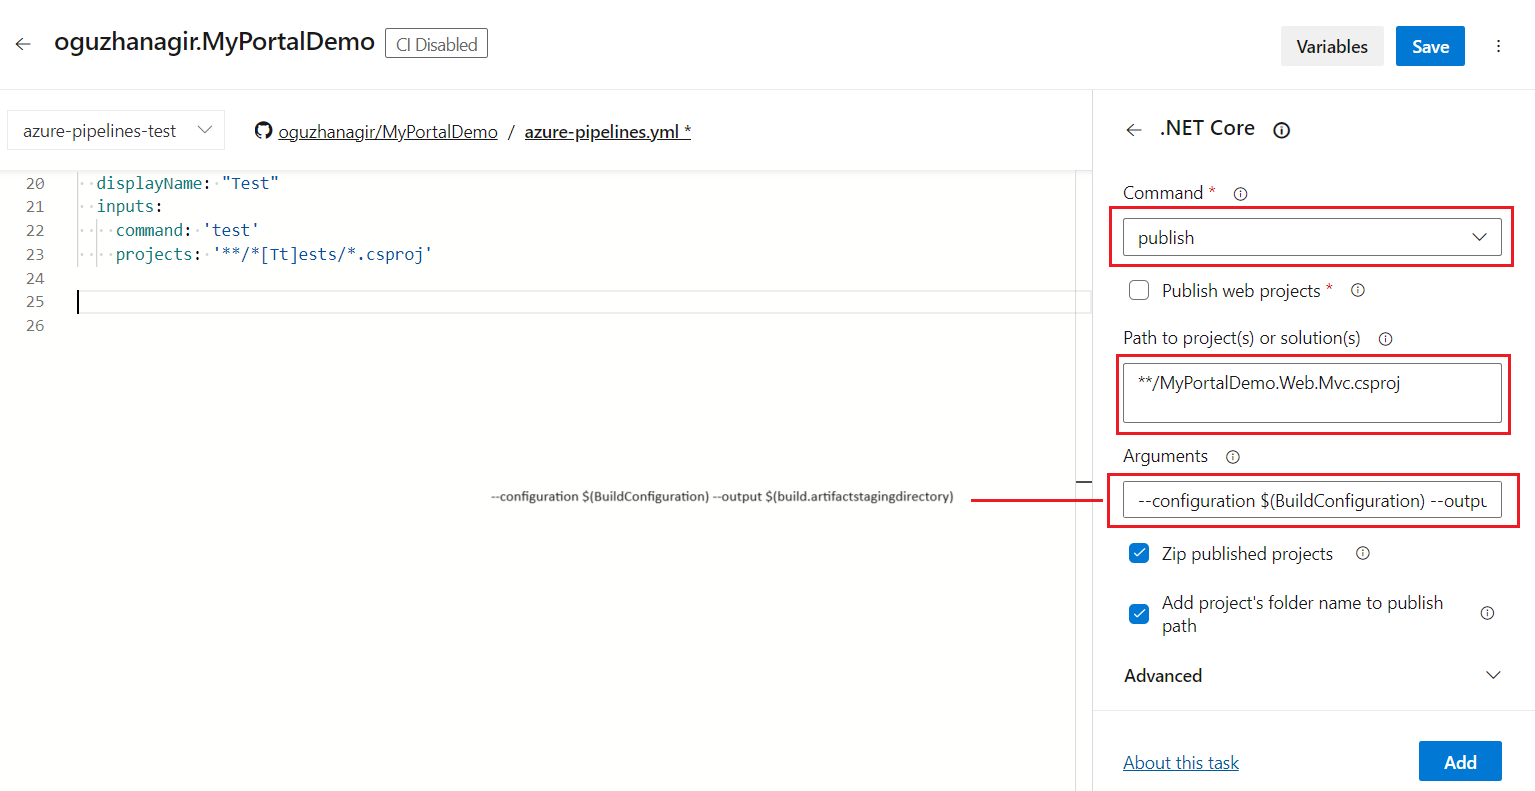Uncheck Add project's folder name to publish path

1139,614
